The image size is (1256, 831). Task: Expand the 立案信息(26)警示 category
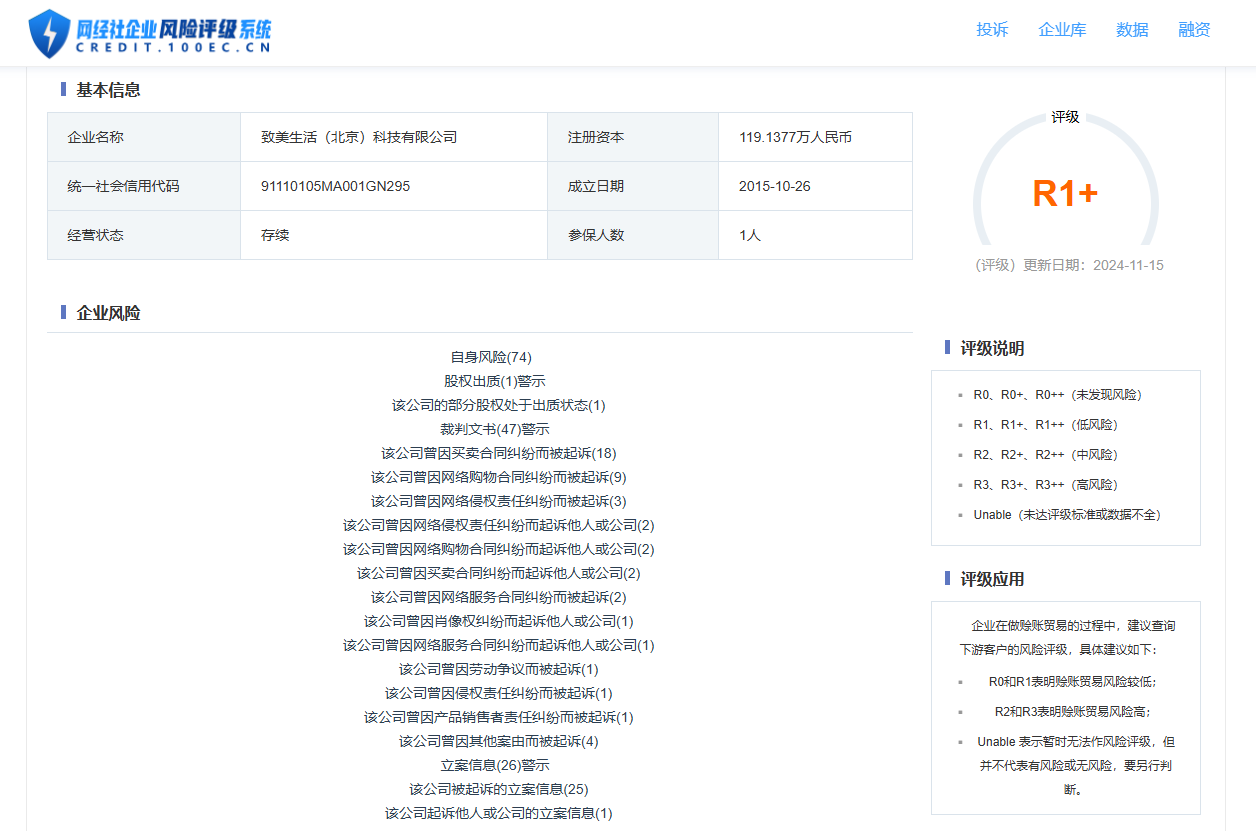pyautogui.click(x=494, y=765)
